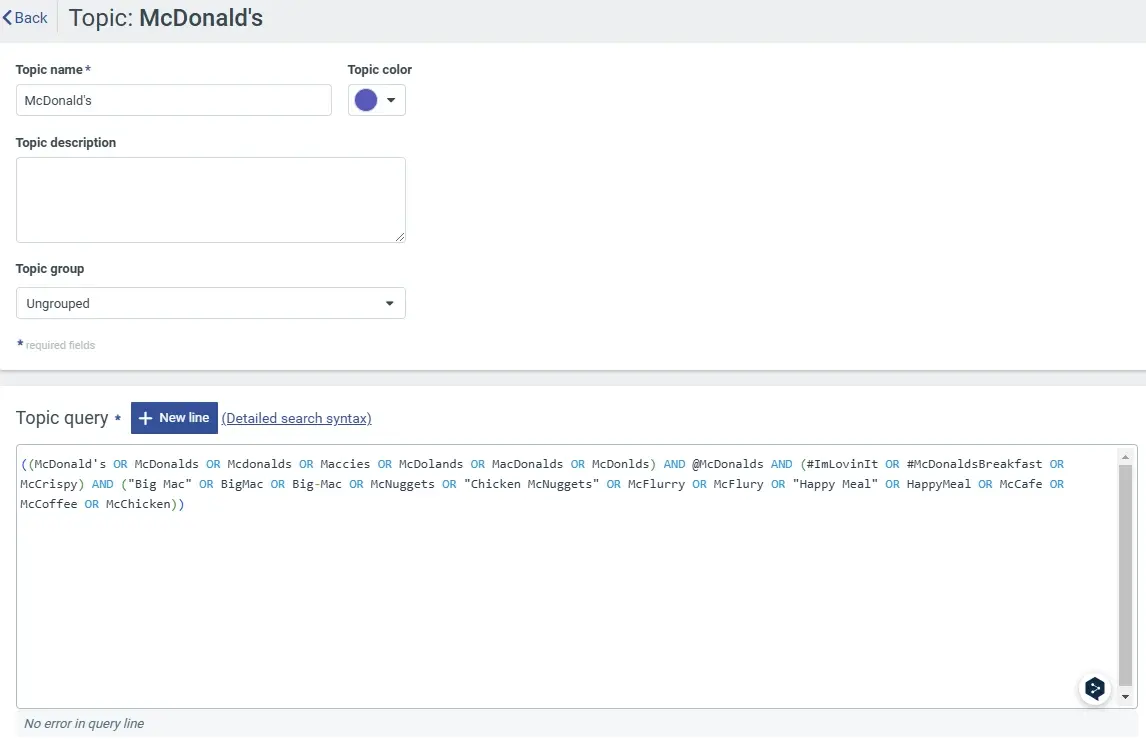Click the resize handle of the description box
The image size is (1146, 739).
click(402, 235)
